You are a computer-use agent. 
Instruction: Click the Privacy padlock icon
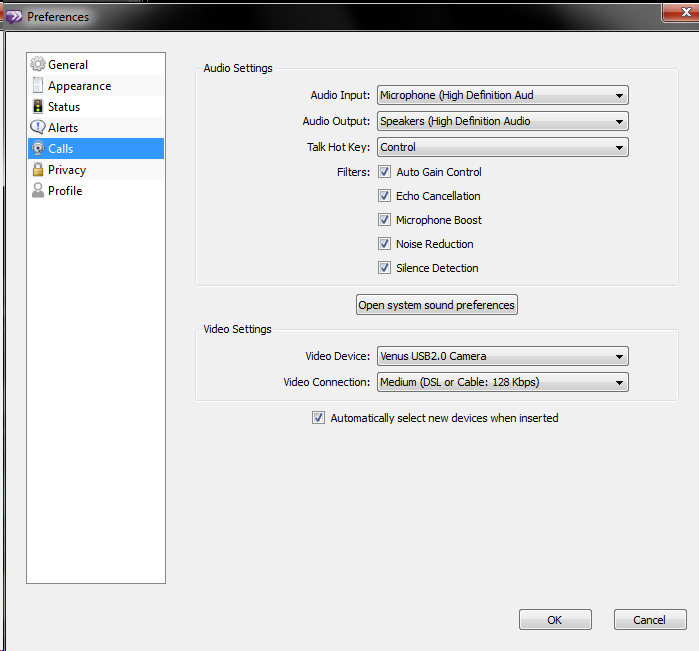pyautogui.click(x=38, y=170)
